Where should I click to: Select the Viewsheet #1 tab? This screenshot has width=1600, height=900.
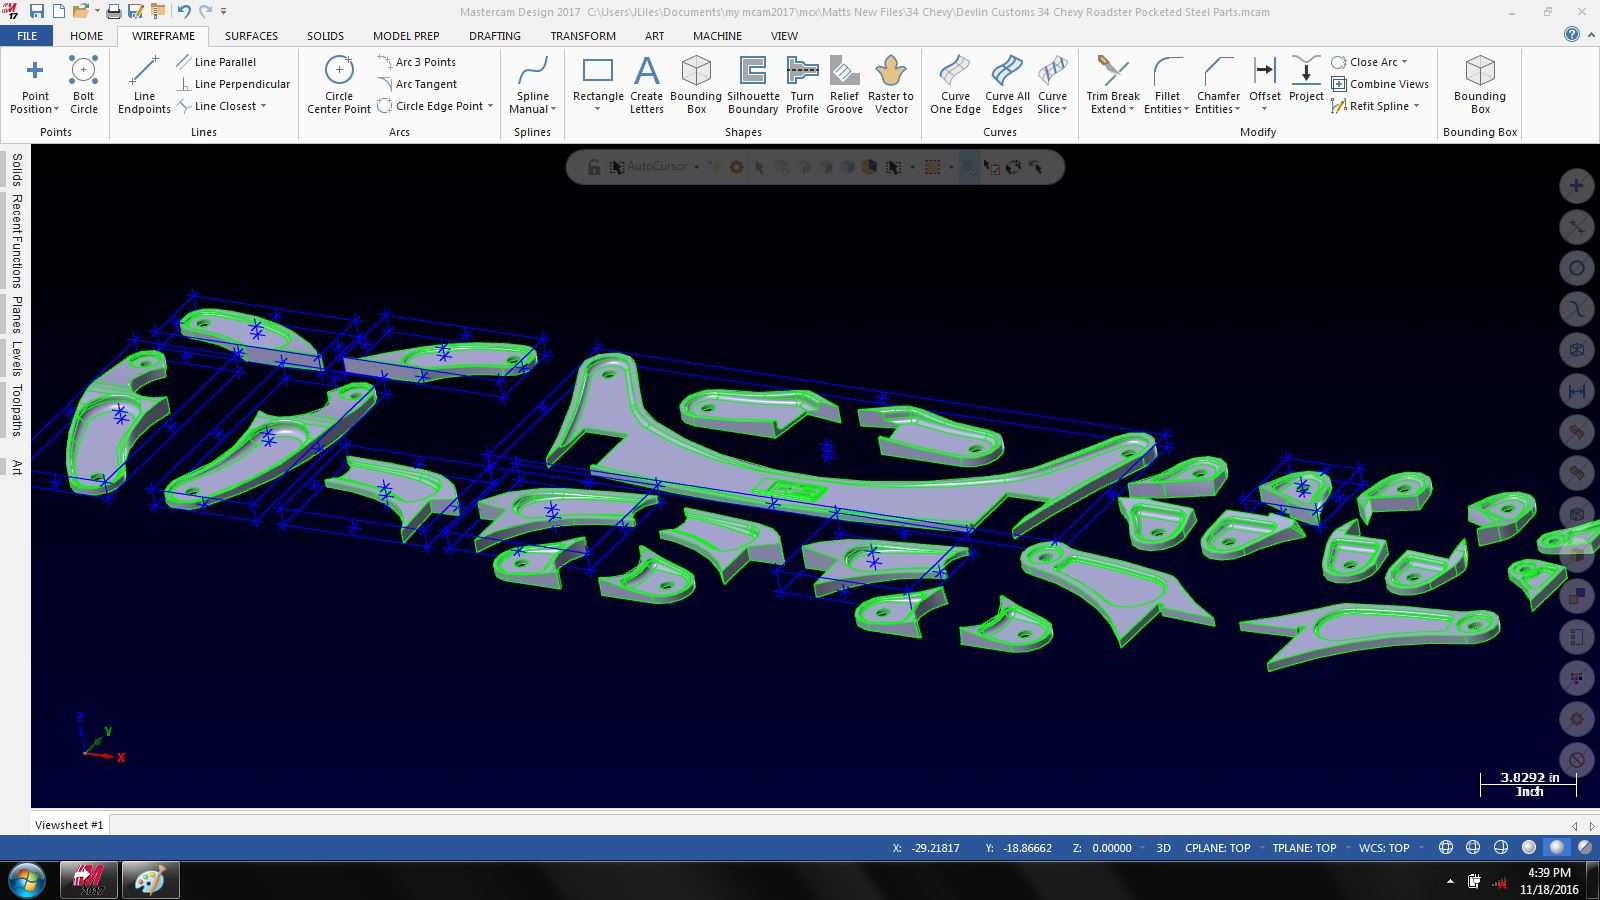coord(69,825)
